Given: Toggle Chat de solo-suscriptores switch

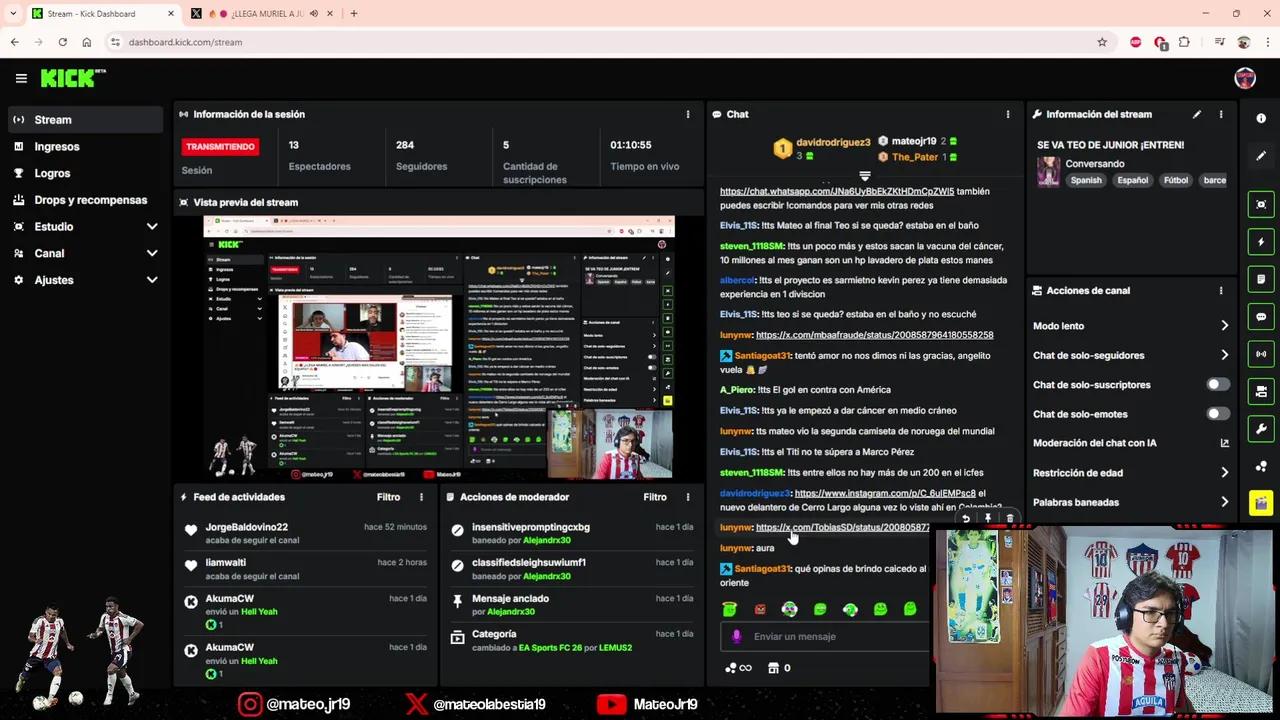Looking at the screenshot, I should 1217,384.
